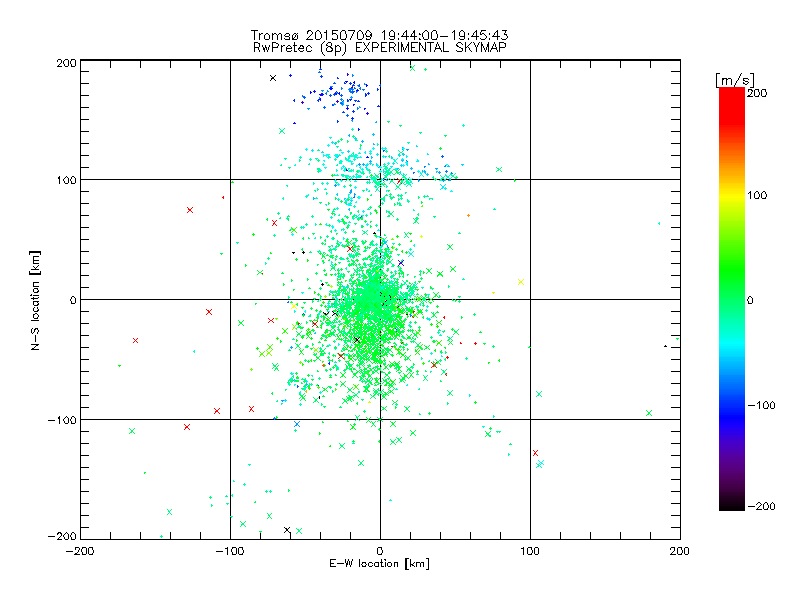Click the '[m/s]' colorbar unit label
This screenshot has width=800, height=600.
point(735,80)
